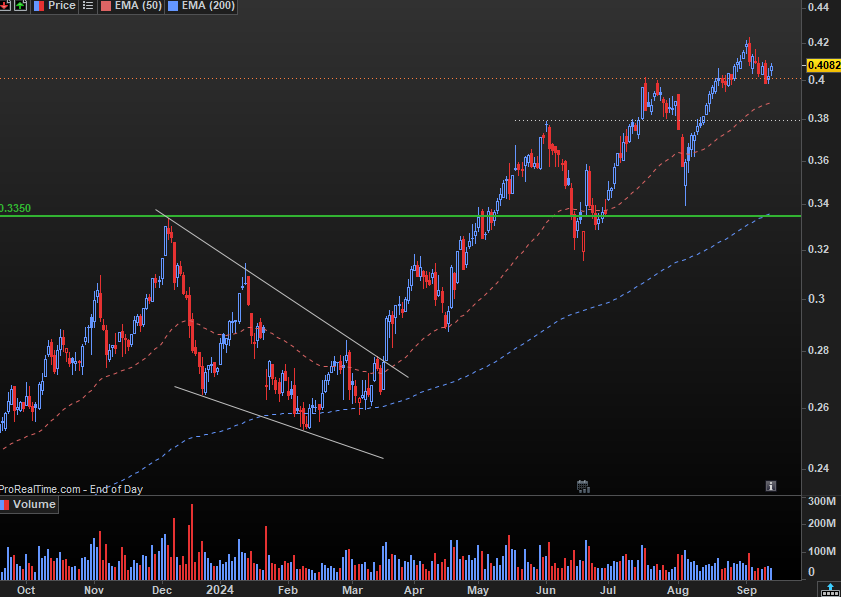Click the Sep label on time axis
Image resolution: width=841 pixels, height=597 pixels.
[x=747, y=590]
